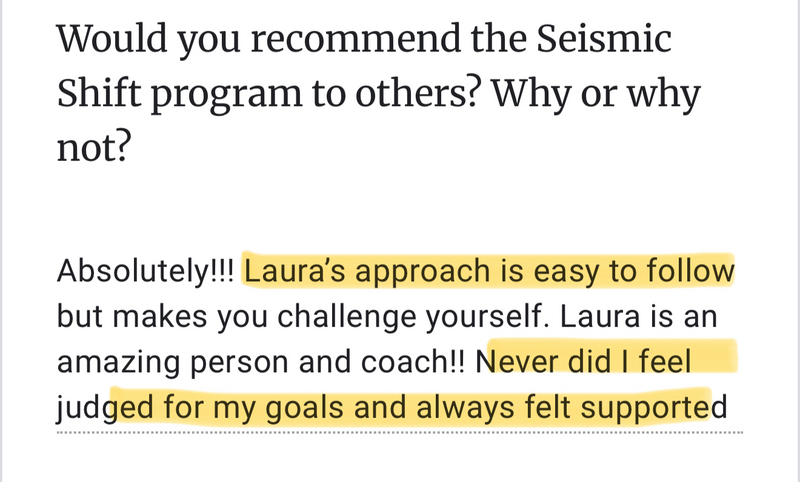Click the dotted underline below the answer
This screenshot has width=800, height=482.
pos(399,433)
